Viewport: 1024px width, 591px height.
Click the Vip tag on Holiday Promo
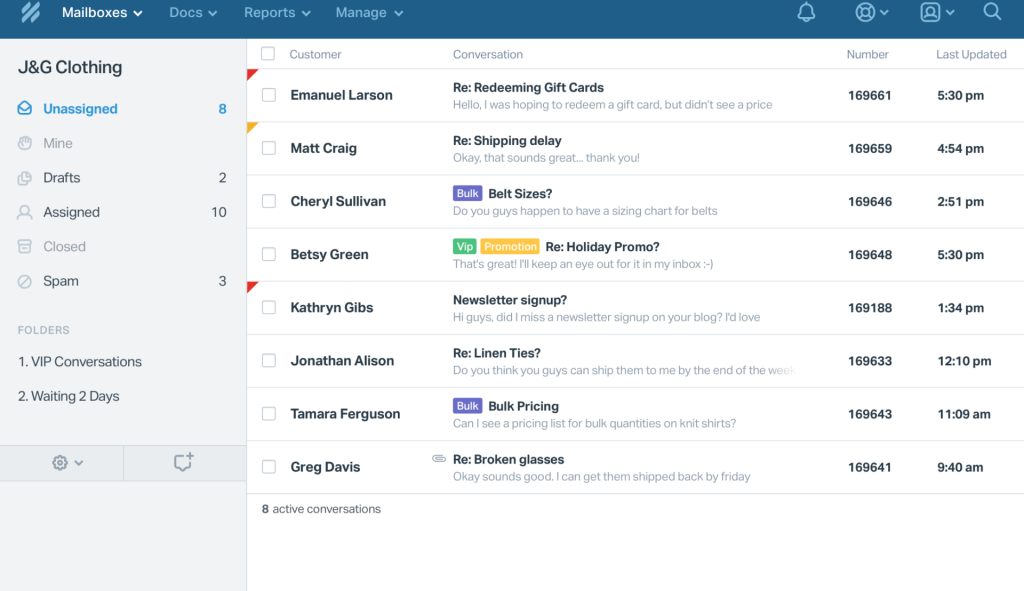click(x=465, y=246)
